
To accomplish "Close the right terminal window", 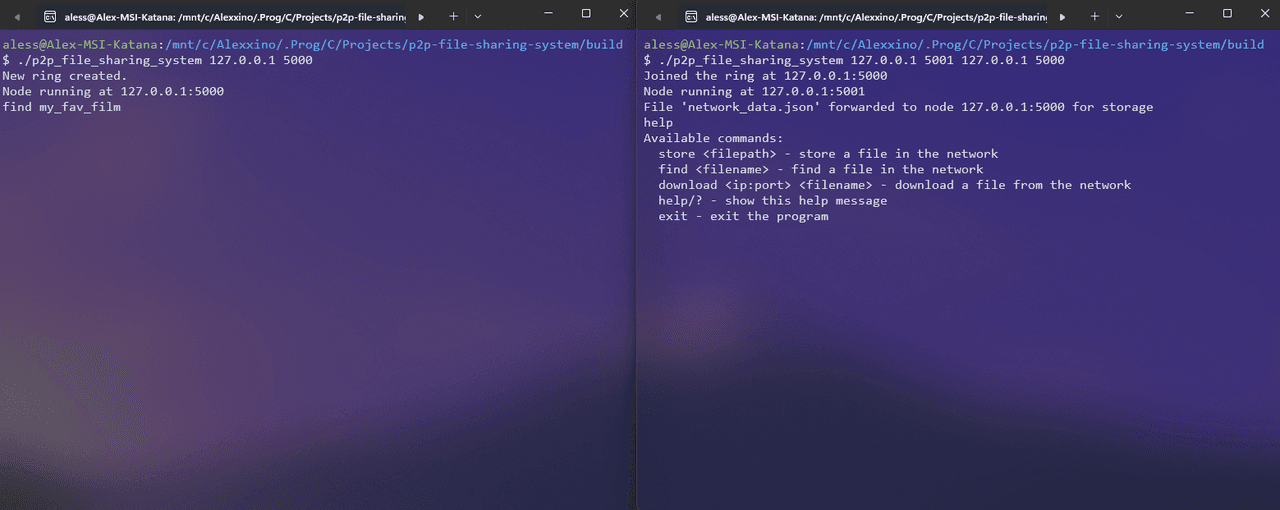I will coord(1264,14).
